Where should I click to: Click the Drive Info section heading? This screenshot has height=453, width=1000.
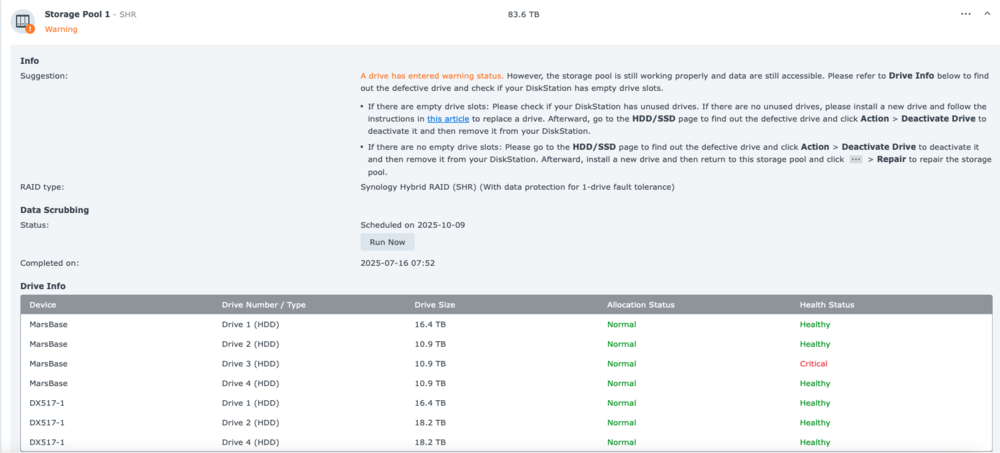pyautogui.click(x=43, y=286)
